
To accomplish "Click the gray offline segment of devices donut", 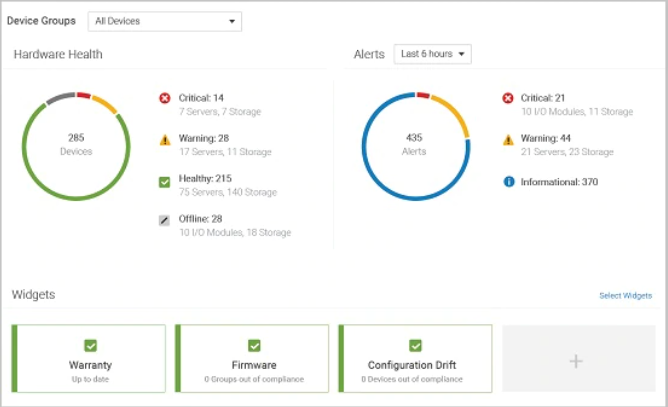I will click(60, 98).
